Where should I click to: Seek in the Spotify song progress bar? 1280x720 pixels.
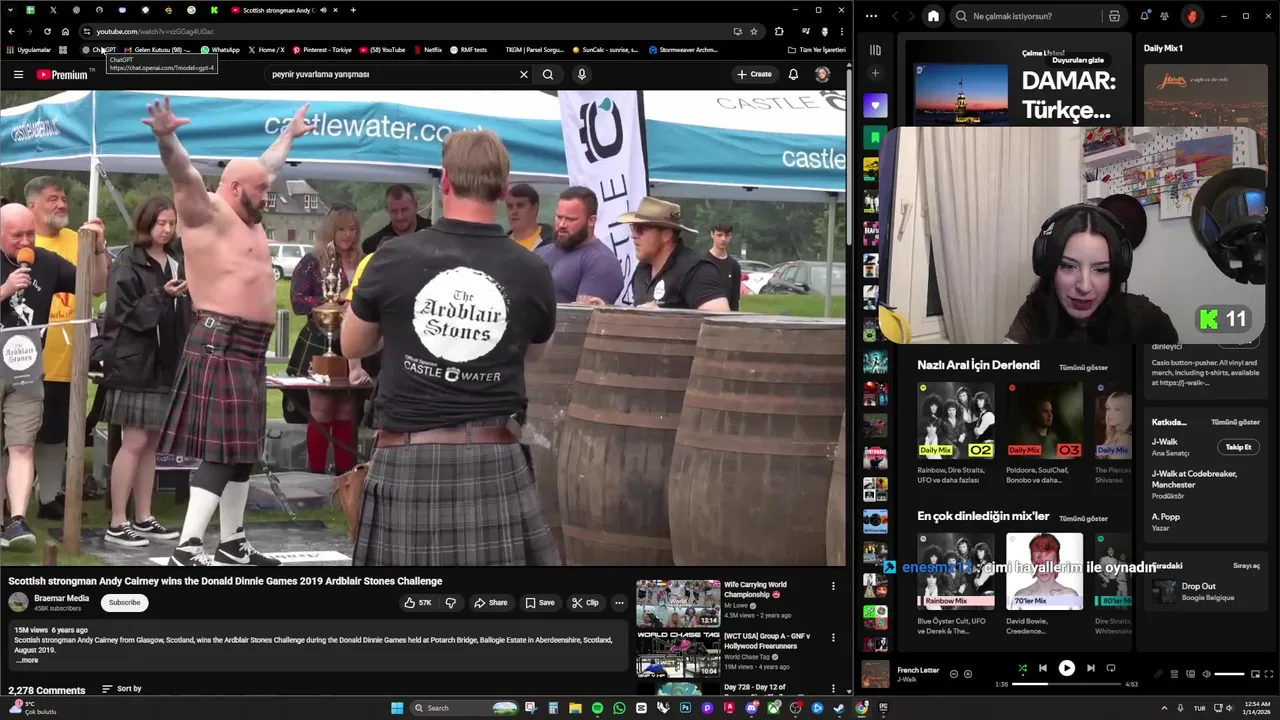click(x=1066, y=684)
